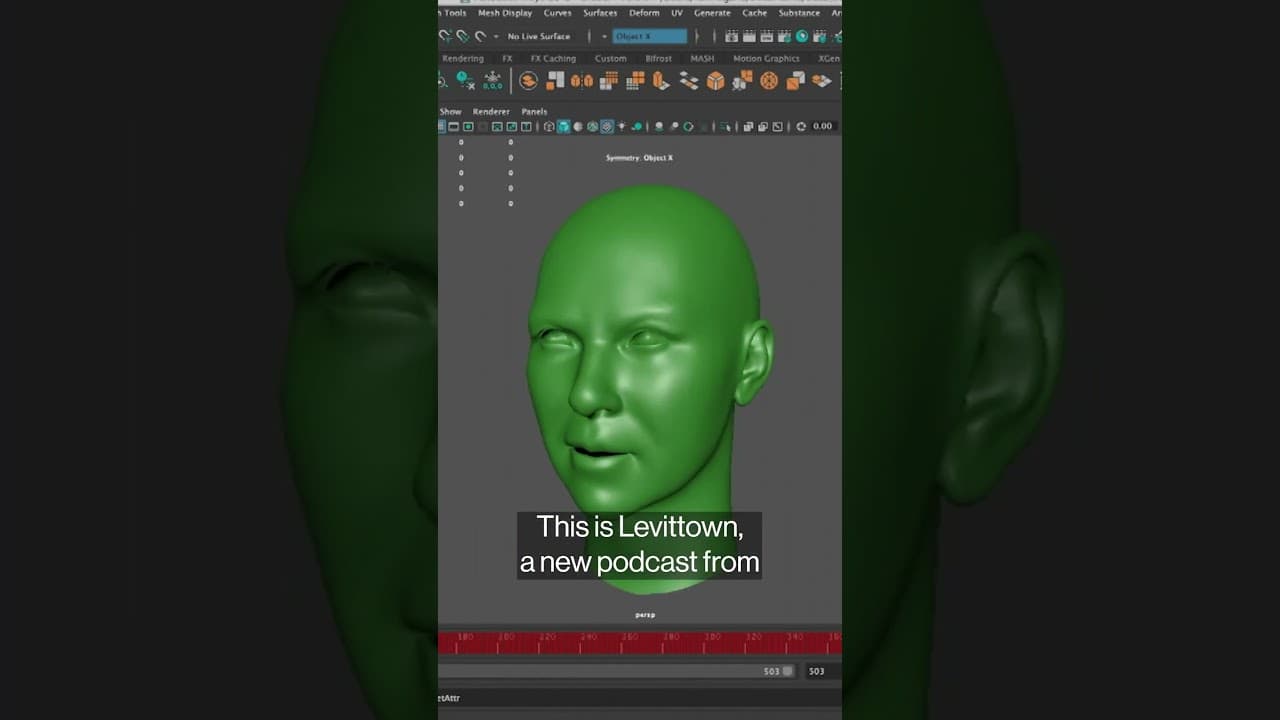Viewport: 1280px width, 720px height.
Task: Click the circled orange-box shelf icon
Action: point(529,81)
